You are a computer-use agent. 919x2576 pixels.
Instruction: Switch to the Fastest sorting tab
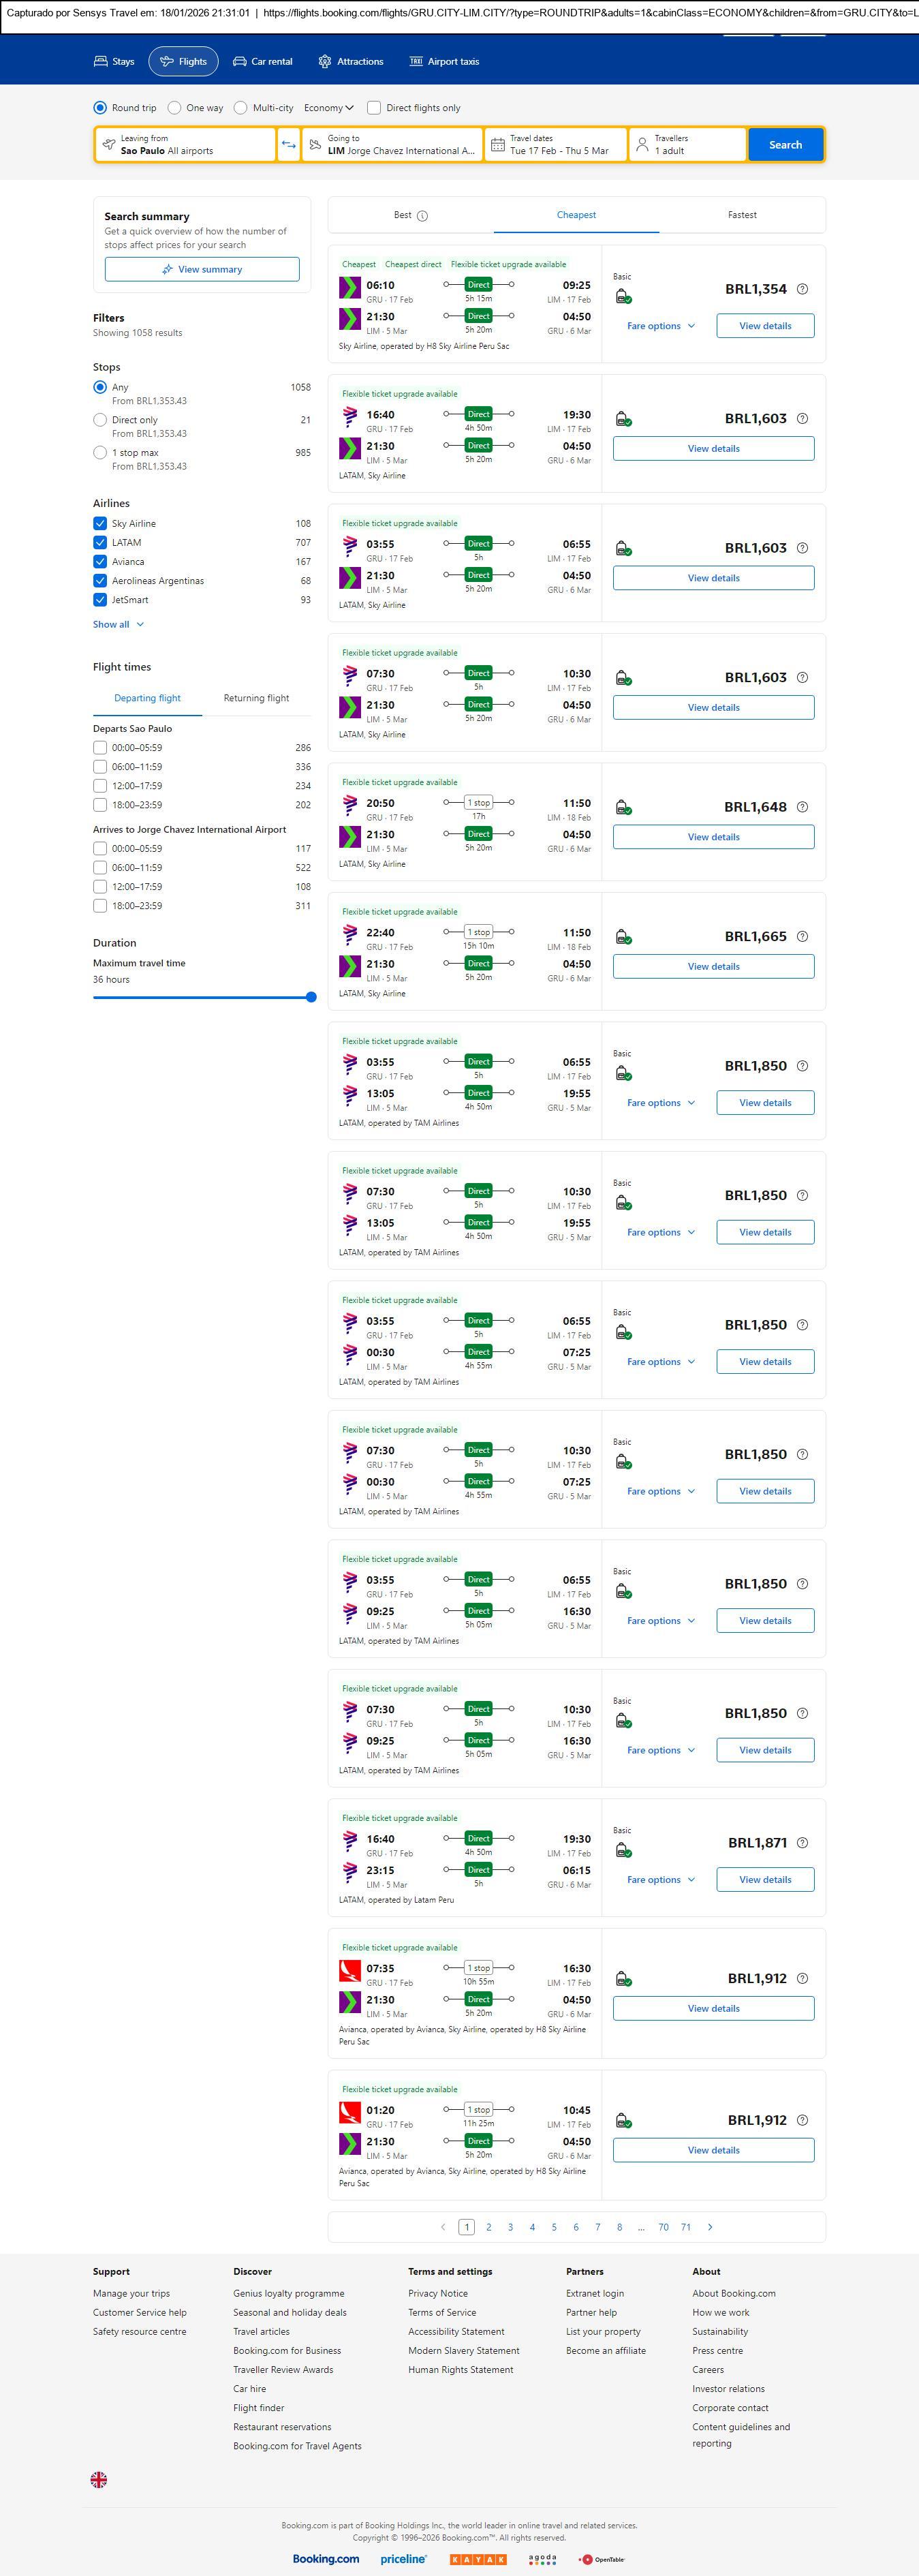742,215
